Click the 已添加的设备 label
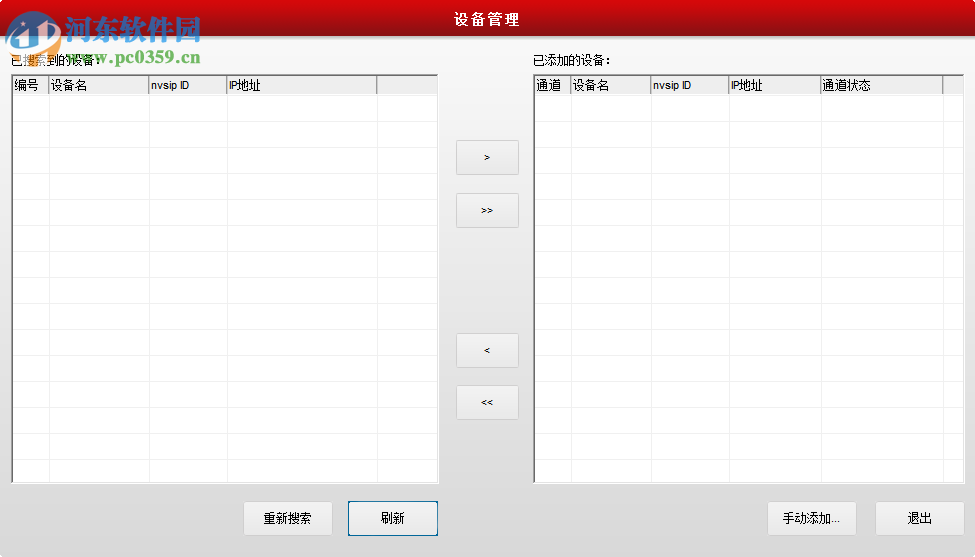Viewport: 975px width, 557px height. 571,60
